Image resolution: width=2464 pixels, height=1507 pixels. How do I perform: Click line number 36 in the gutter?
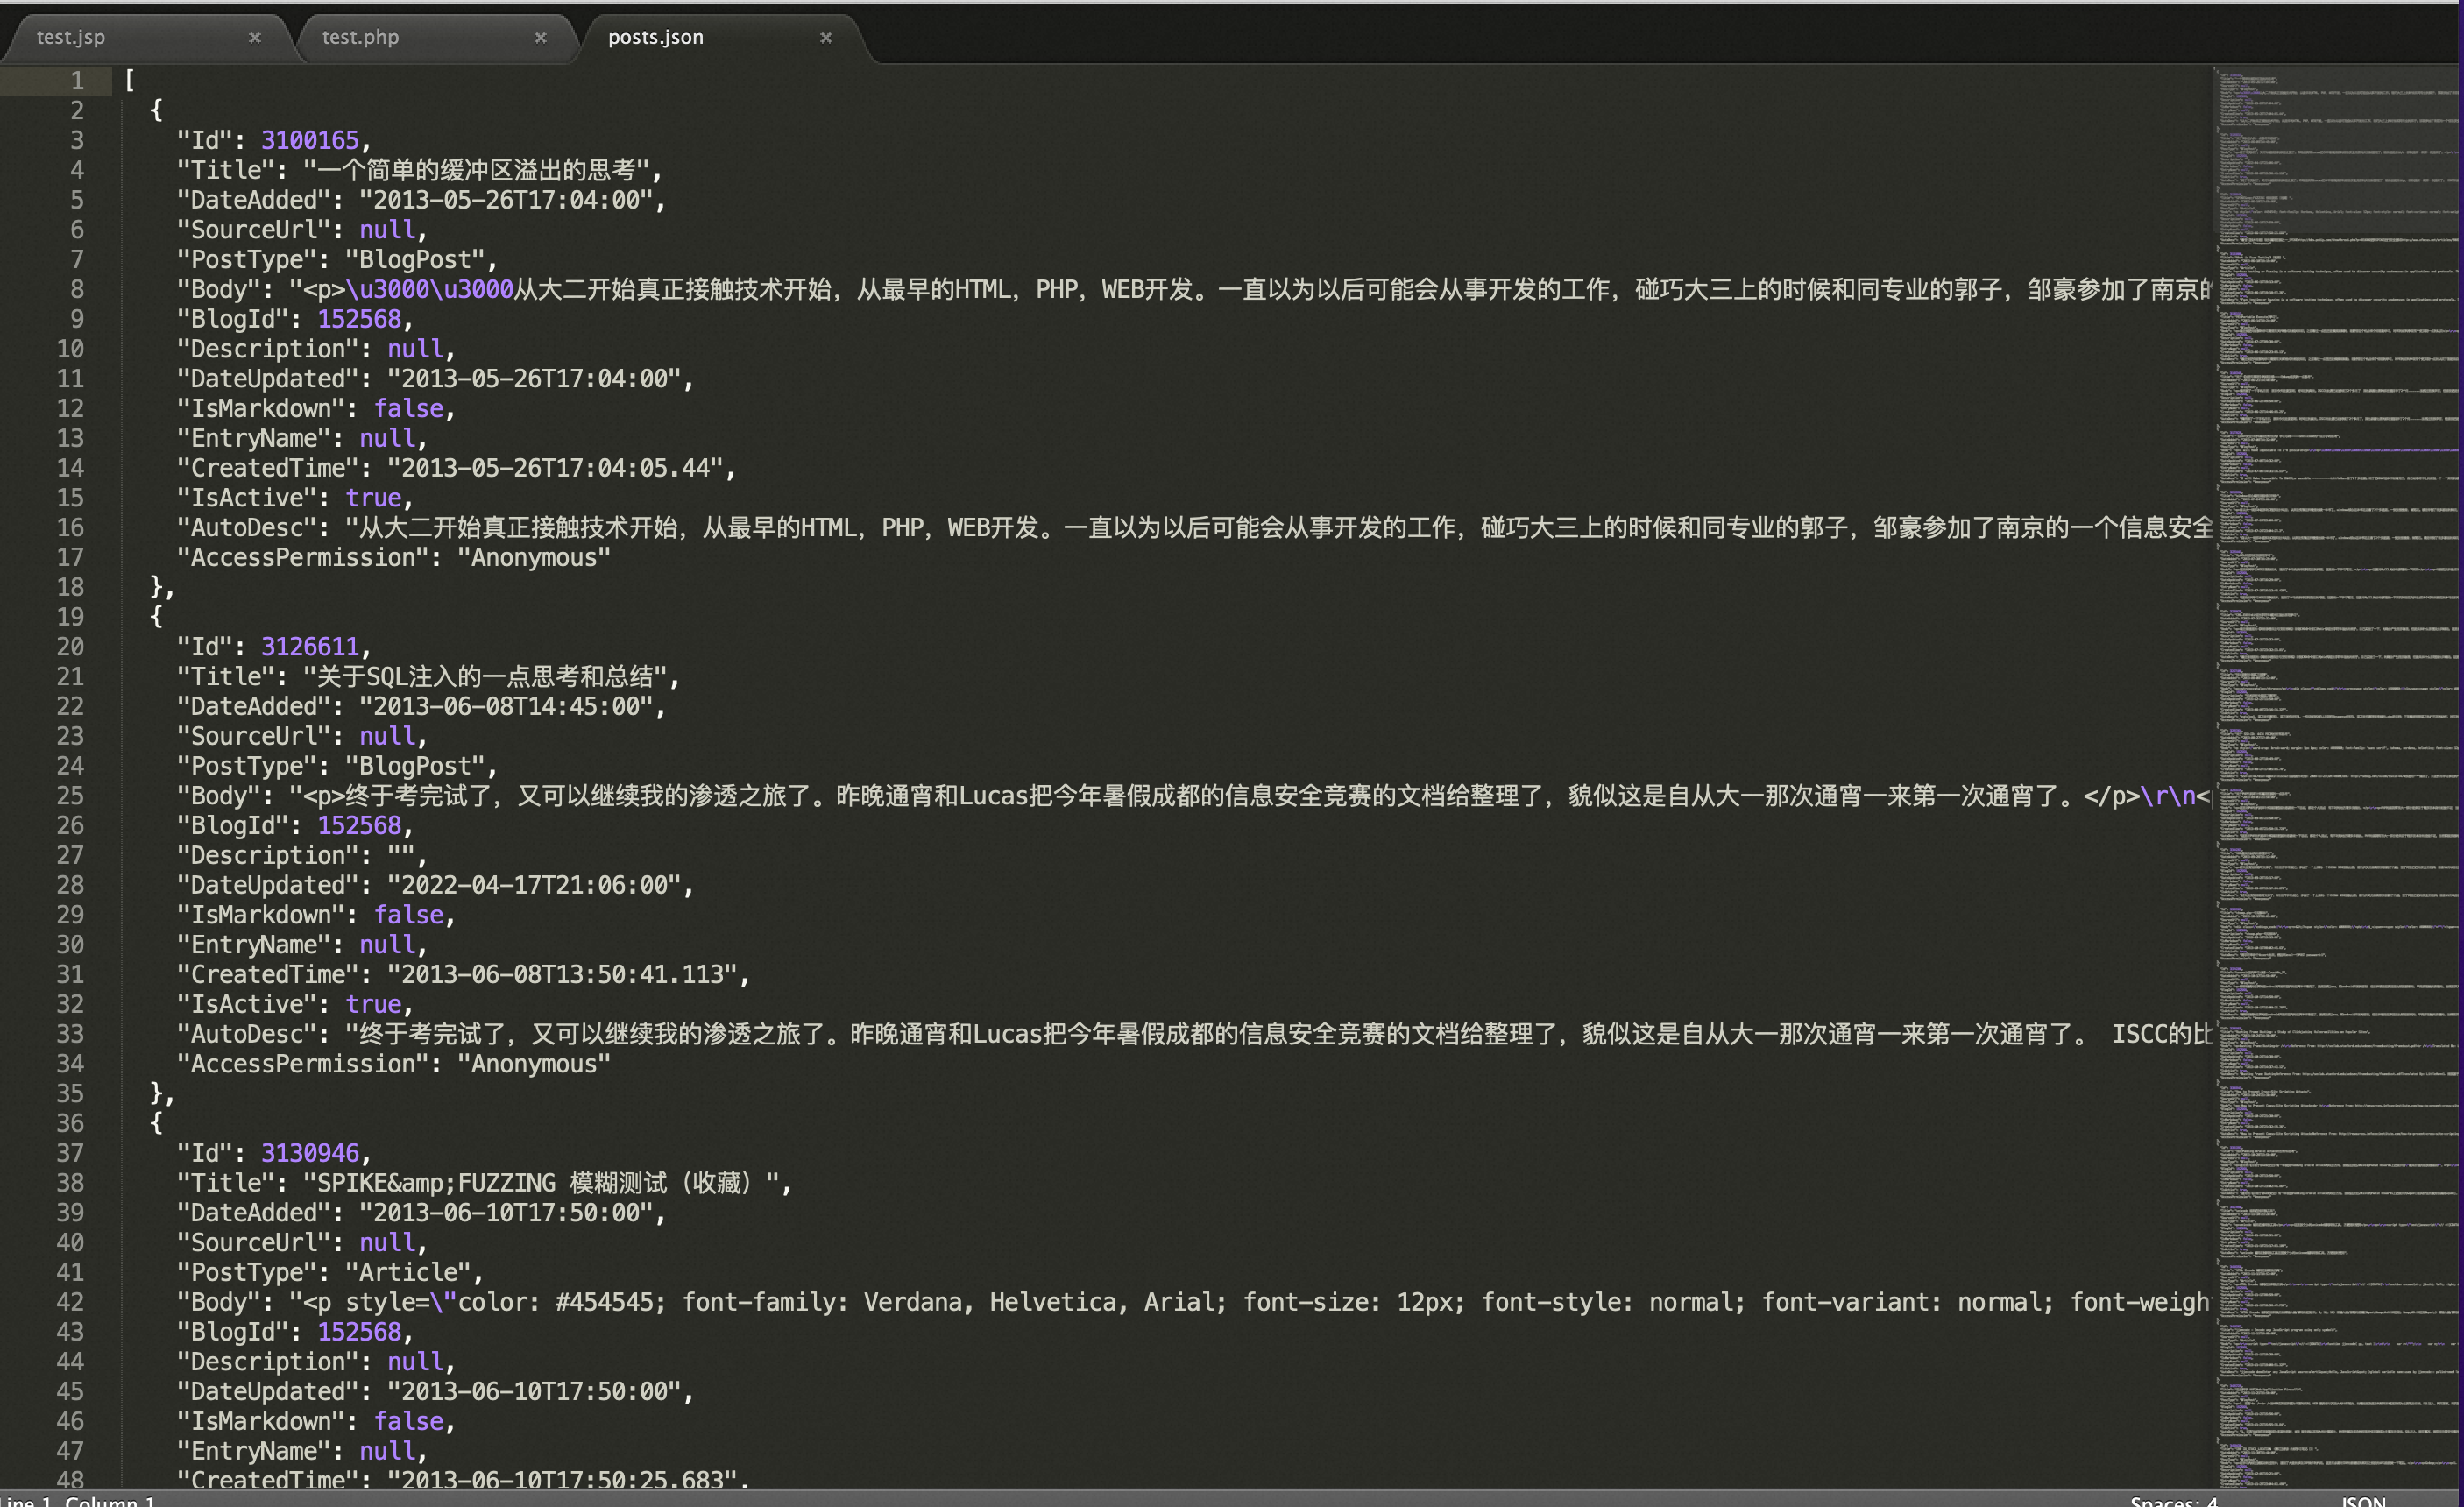pos(70,1123)
